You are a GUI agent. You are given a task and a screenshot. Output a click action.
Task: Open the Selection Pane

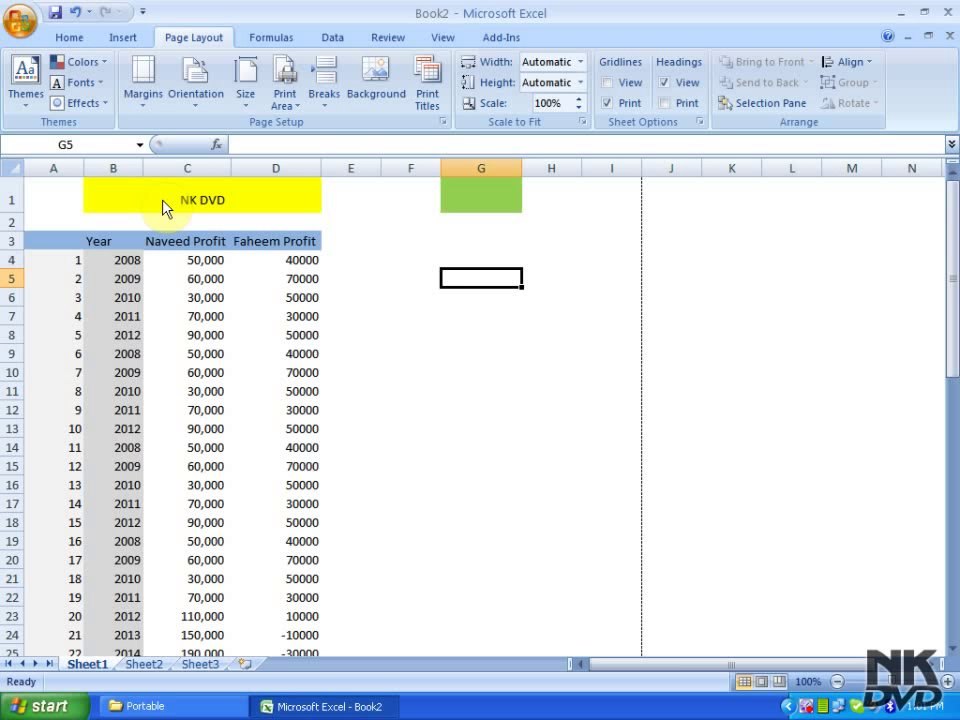pyautogui.click(x=762, y=103)
